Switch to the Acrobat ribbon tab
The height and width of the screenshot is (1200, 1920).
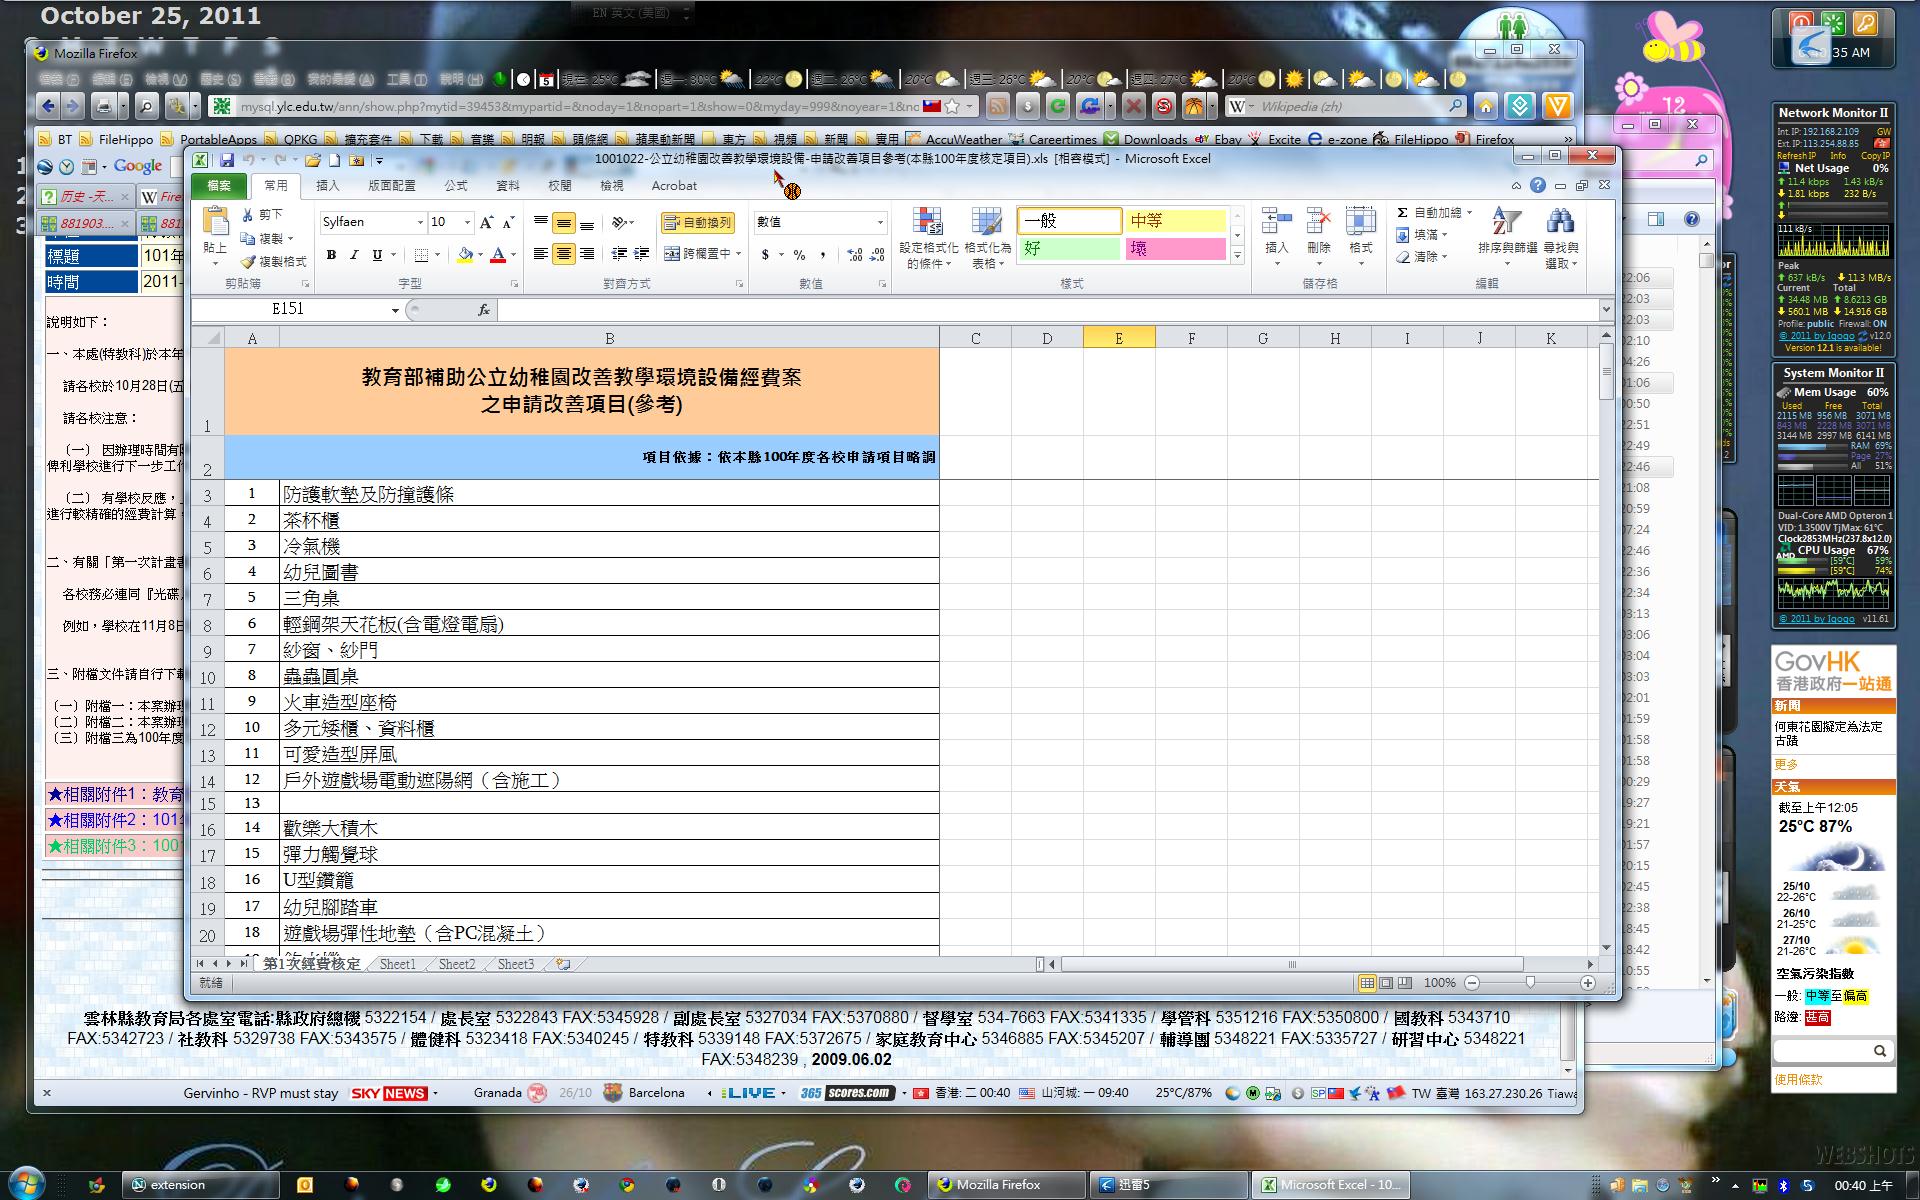tap(674, 185)
